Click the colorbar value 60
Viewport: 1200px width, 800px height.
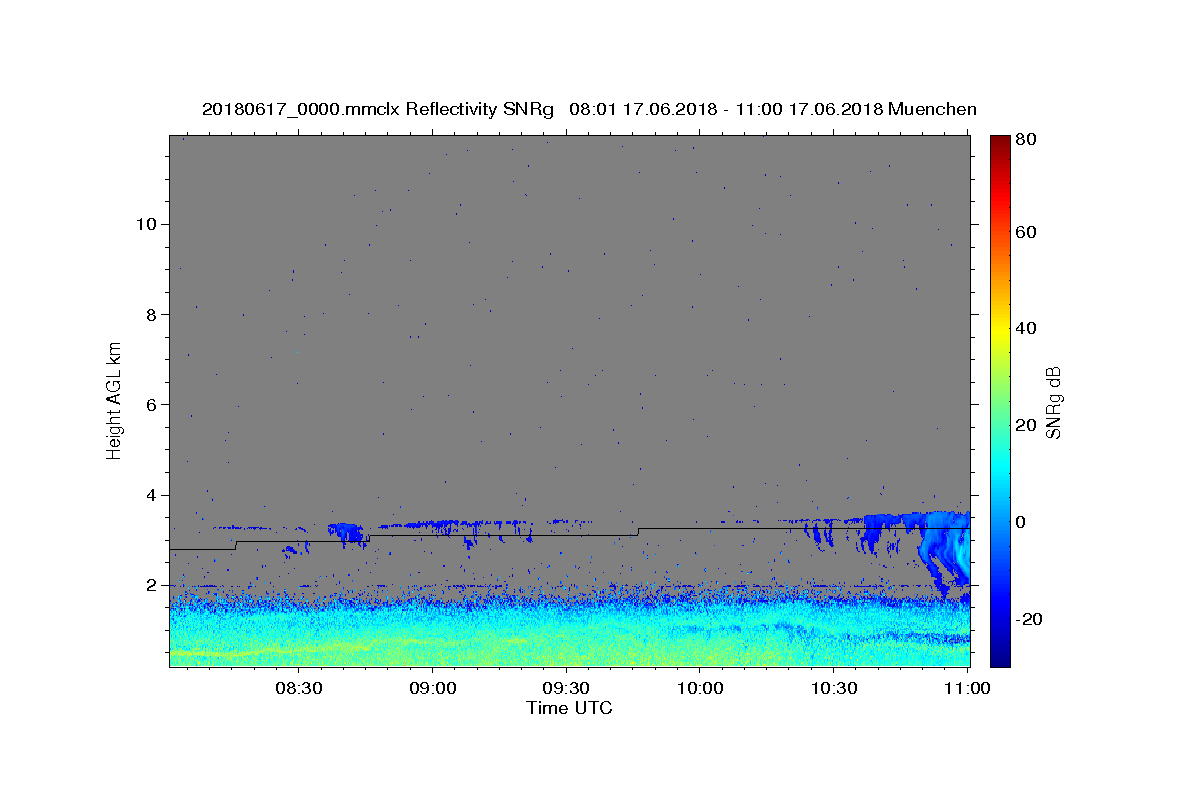coord(1028,232)
